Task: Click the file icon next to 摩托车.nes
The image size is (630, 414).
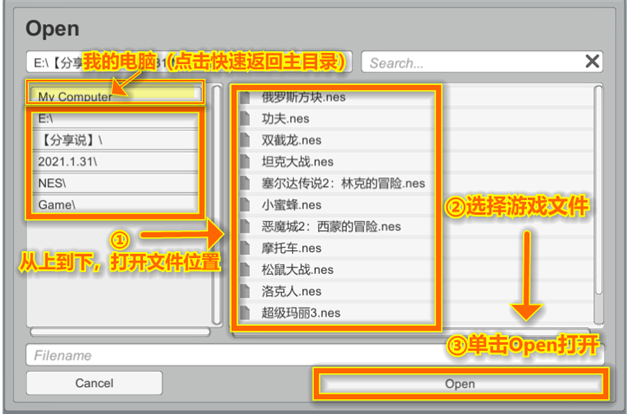Action: point(245,247)
